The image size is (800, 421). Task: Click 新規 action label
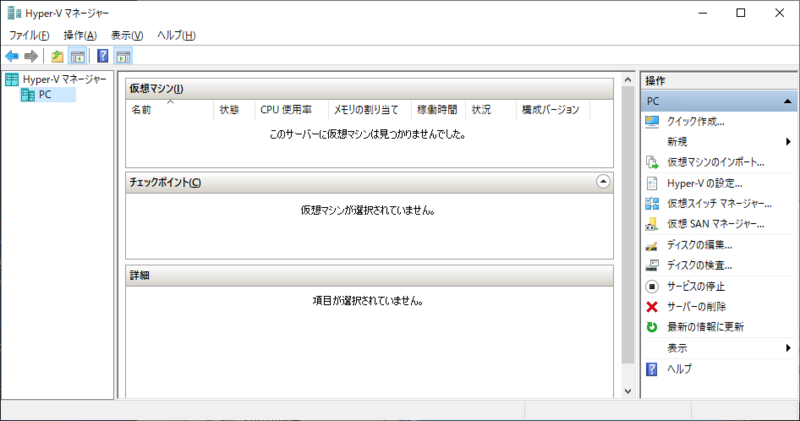[x=677, y=142]
